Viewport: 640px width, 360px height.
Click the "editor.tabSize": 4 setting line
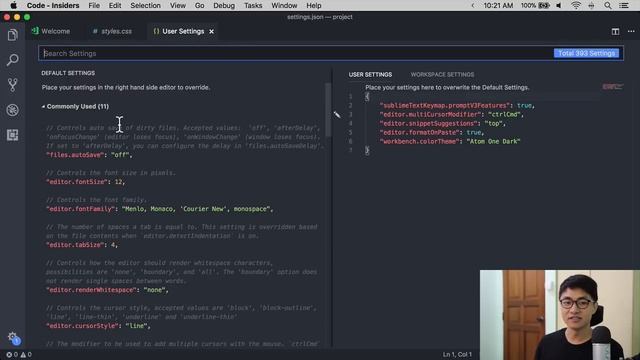(x=82, y=245)
